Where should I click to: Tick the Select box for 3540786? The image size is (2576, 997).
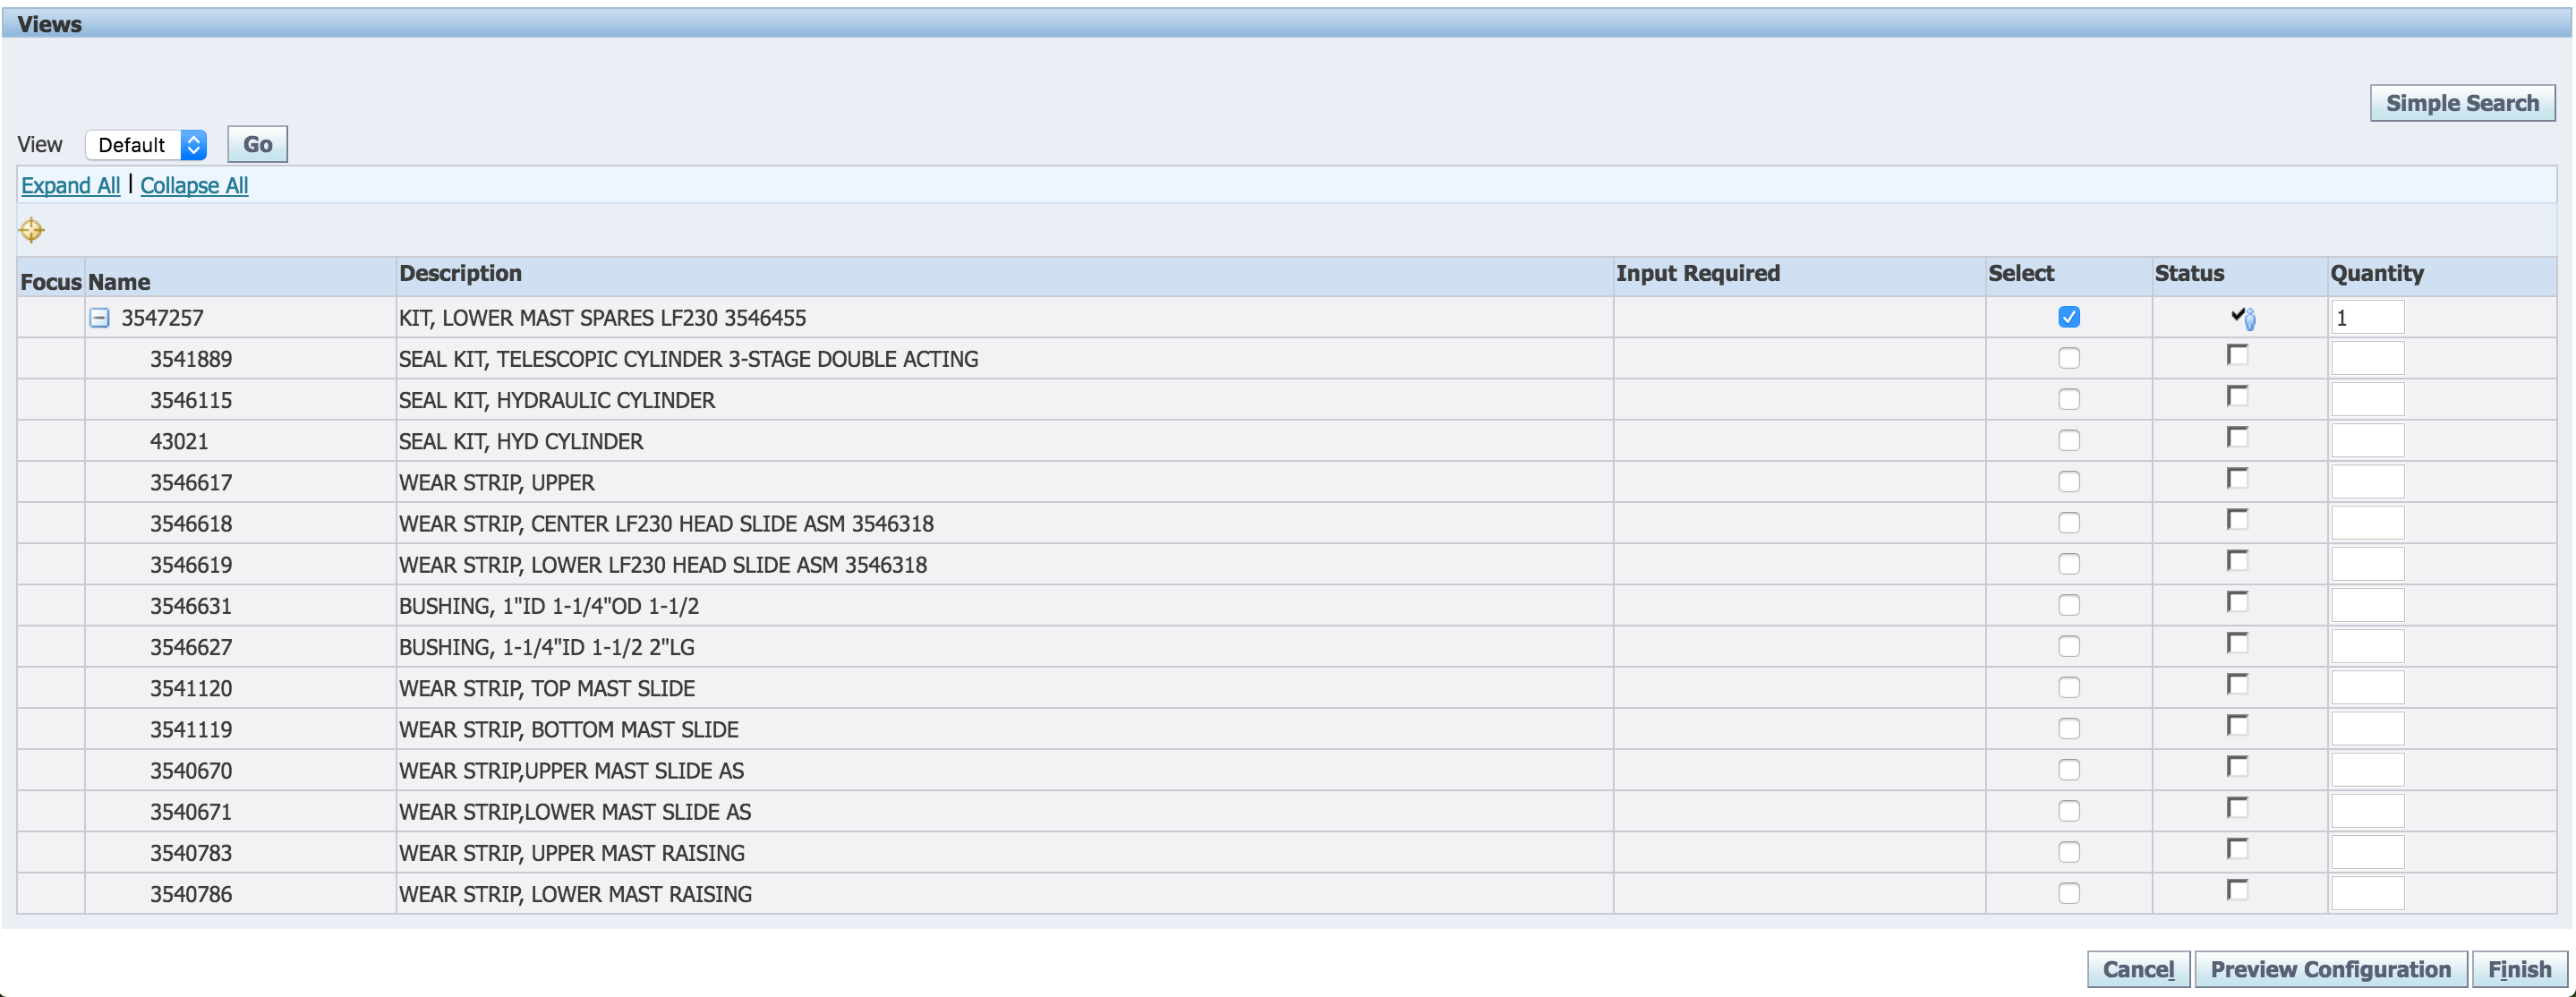click(2069, 893)
